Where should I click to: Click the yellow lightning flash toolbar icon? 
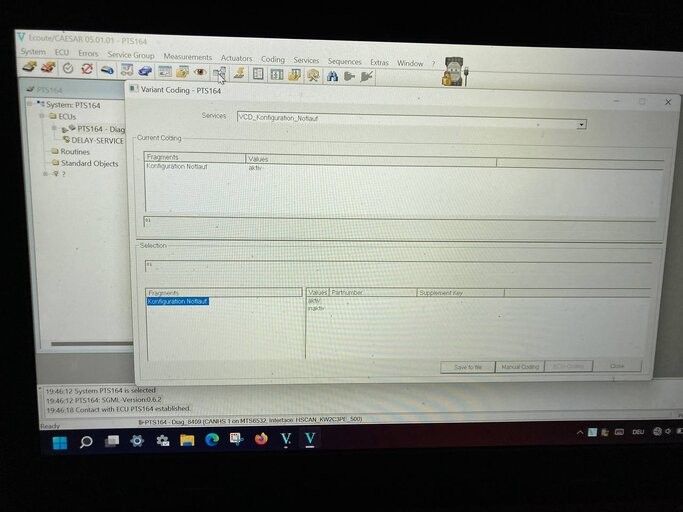point(239,73)
